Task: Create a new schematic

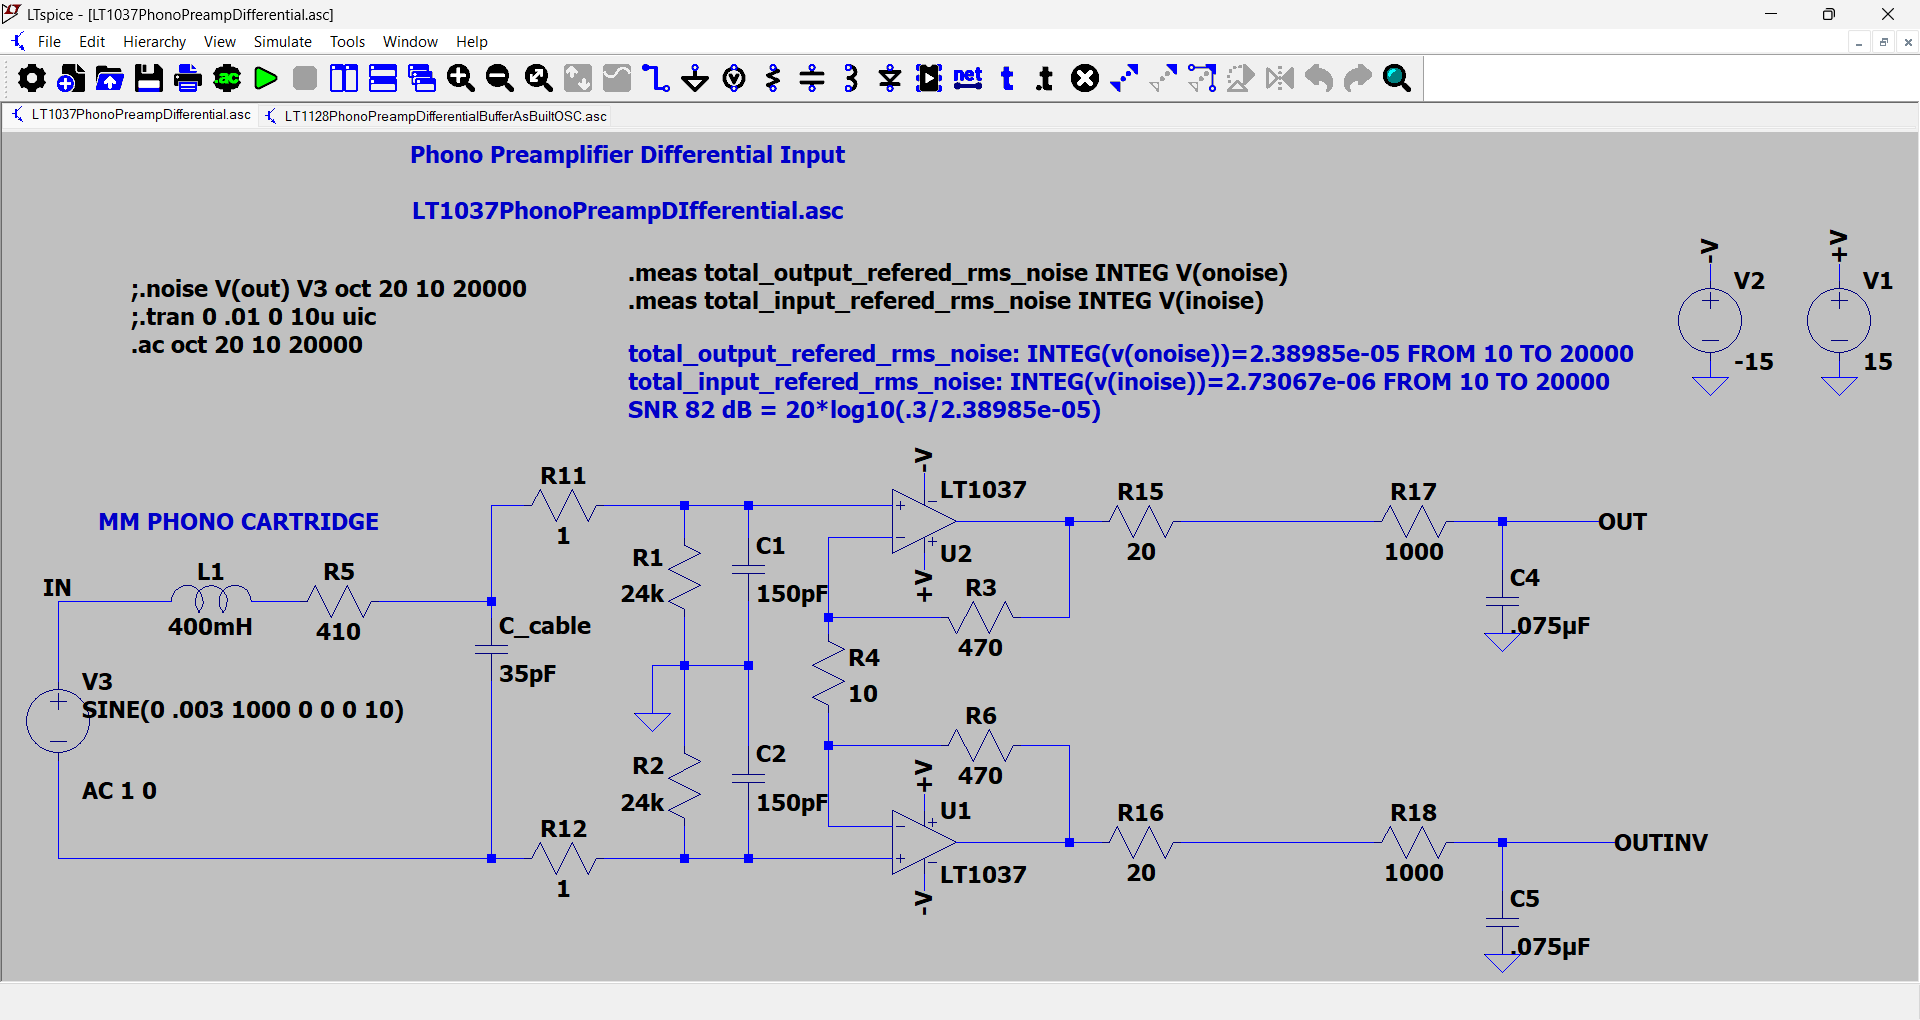Action: pos(71,78)
